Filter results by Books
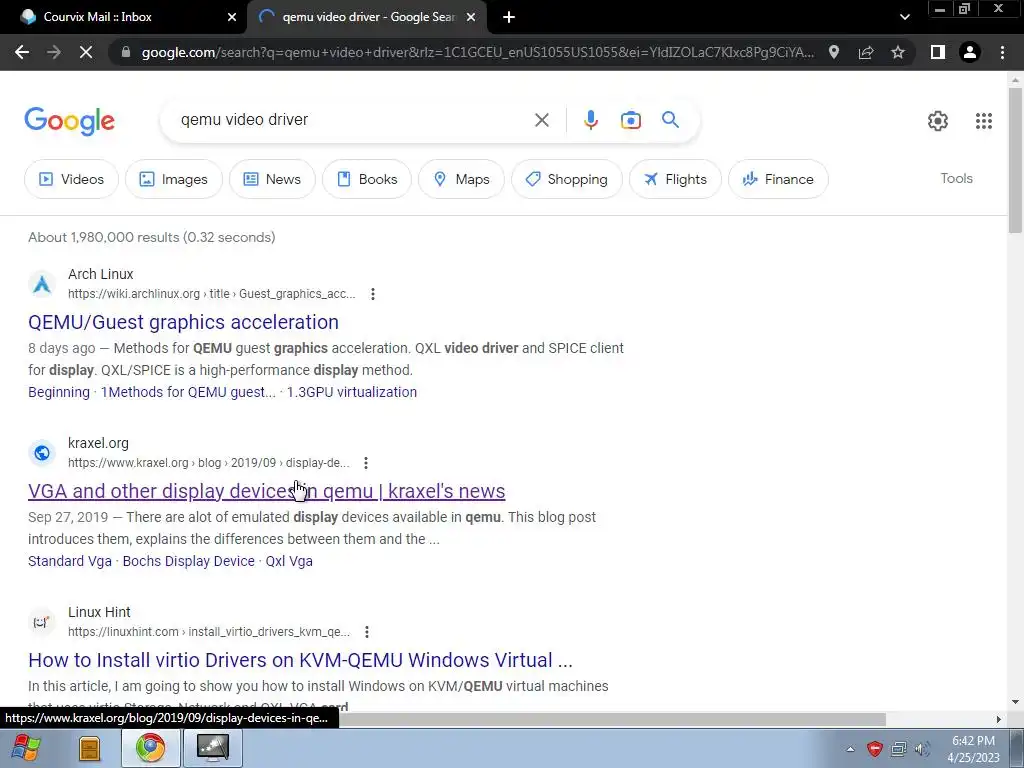 point(367,179)
